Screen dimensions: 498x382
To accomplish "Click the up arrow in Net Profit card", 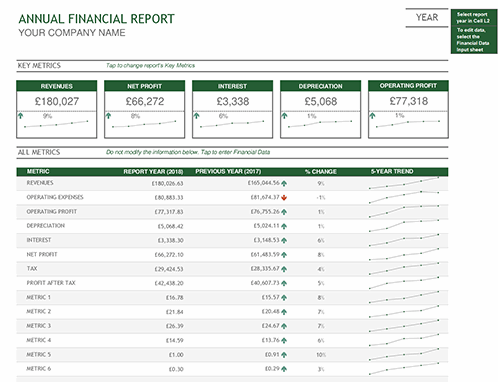I will coord(108,116).
